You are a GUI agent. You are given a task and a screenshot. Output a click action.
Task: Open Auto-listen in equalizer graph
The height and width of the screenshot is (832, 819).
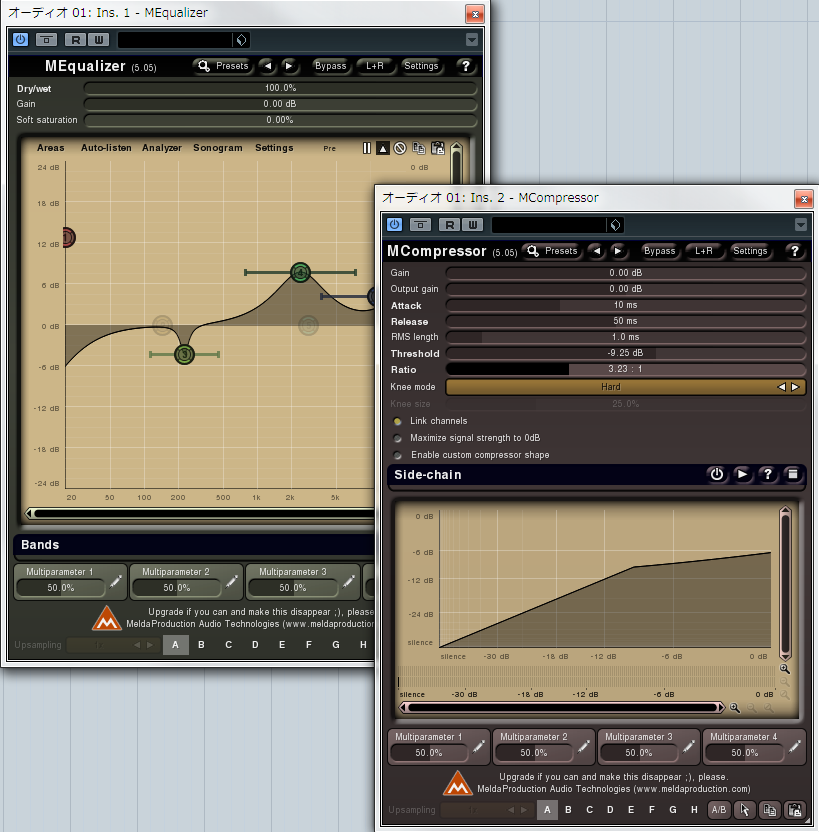[106, 148]
